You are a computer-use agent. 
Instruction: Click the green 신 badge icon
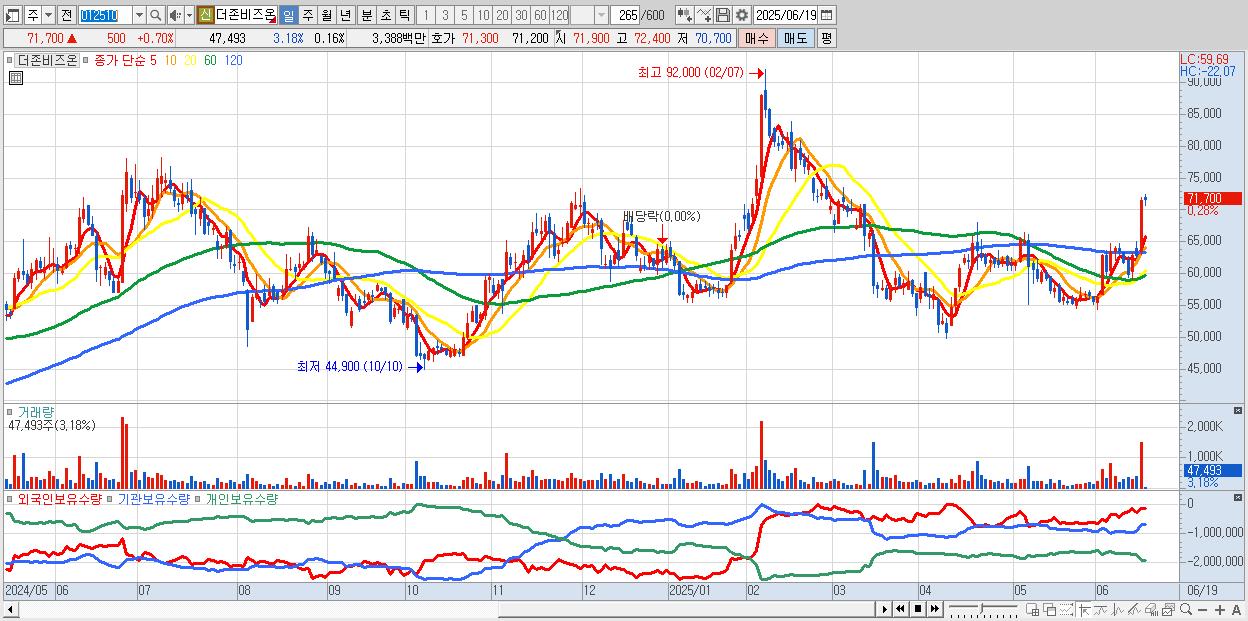tap(204, 15)
